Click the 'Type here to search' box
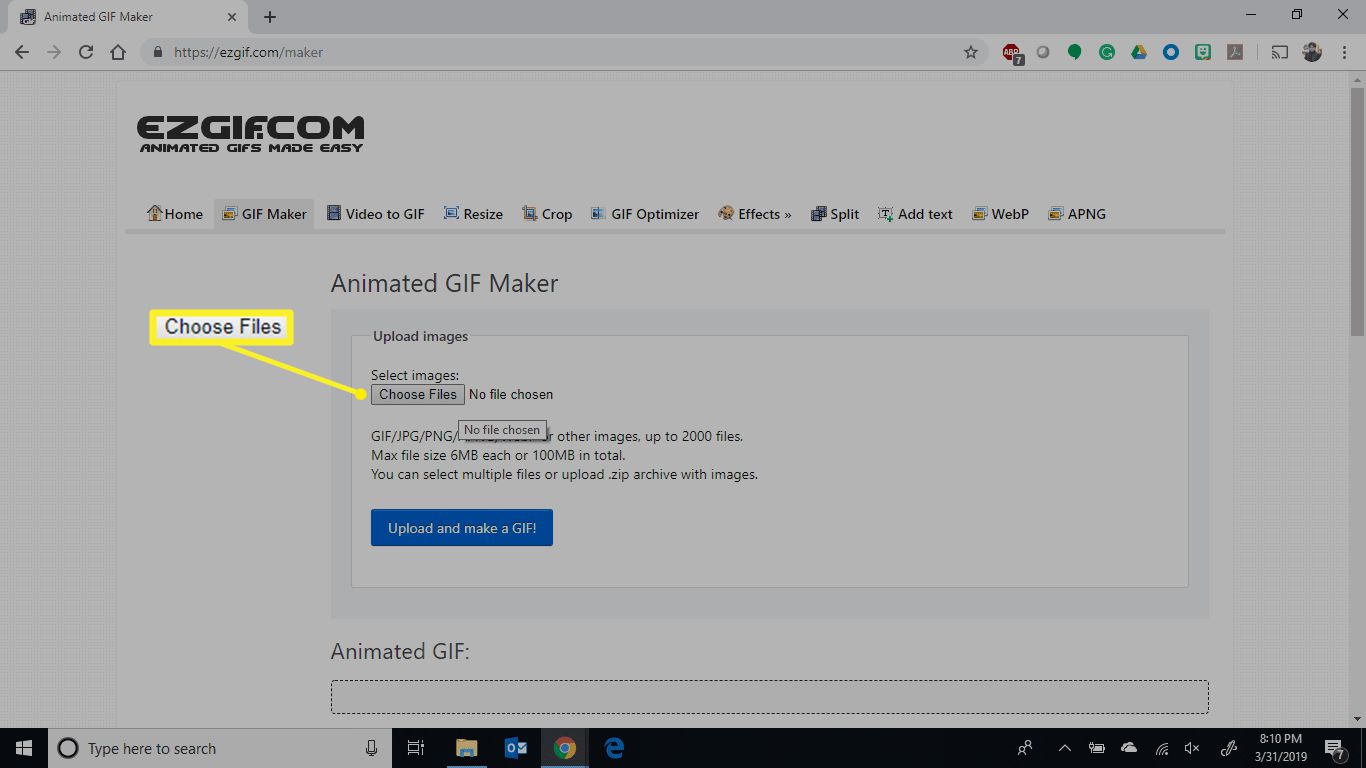Image resolution: width=1366 pixels, height=768 pixels. click(222, 748)
